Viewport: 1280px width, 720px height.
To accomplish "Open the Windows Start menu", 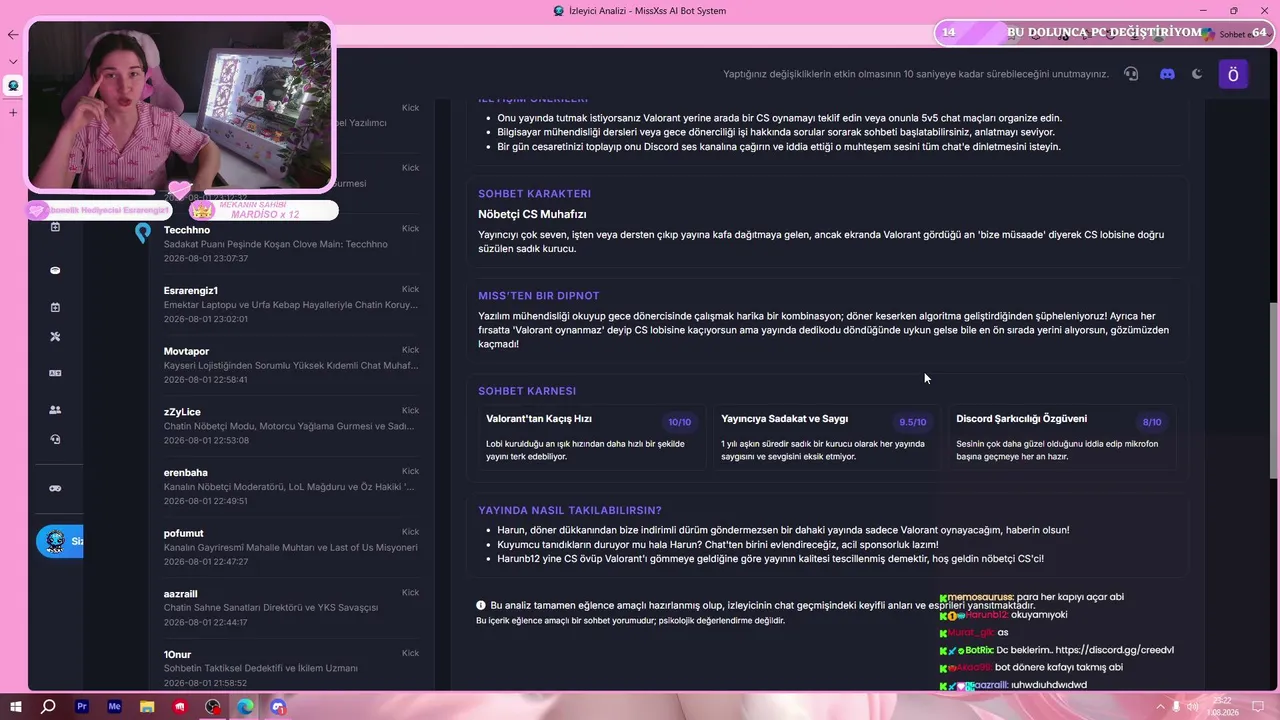I will click(16, 707).
